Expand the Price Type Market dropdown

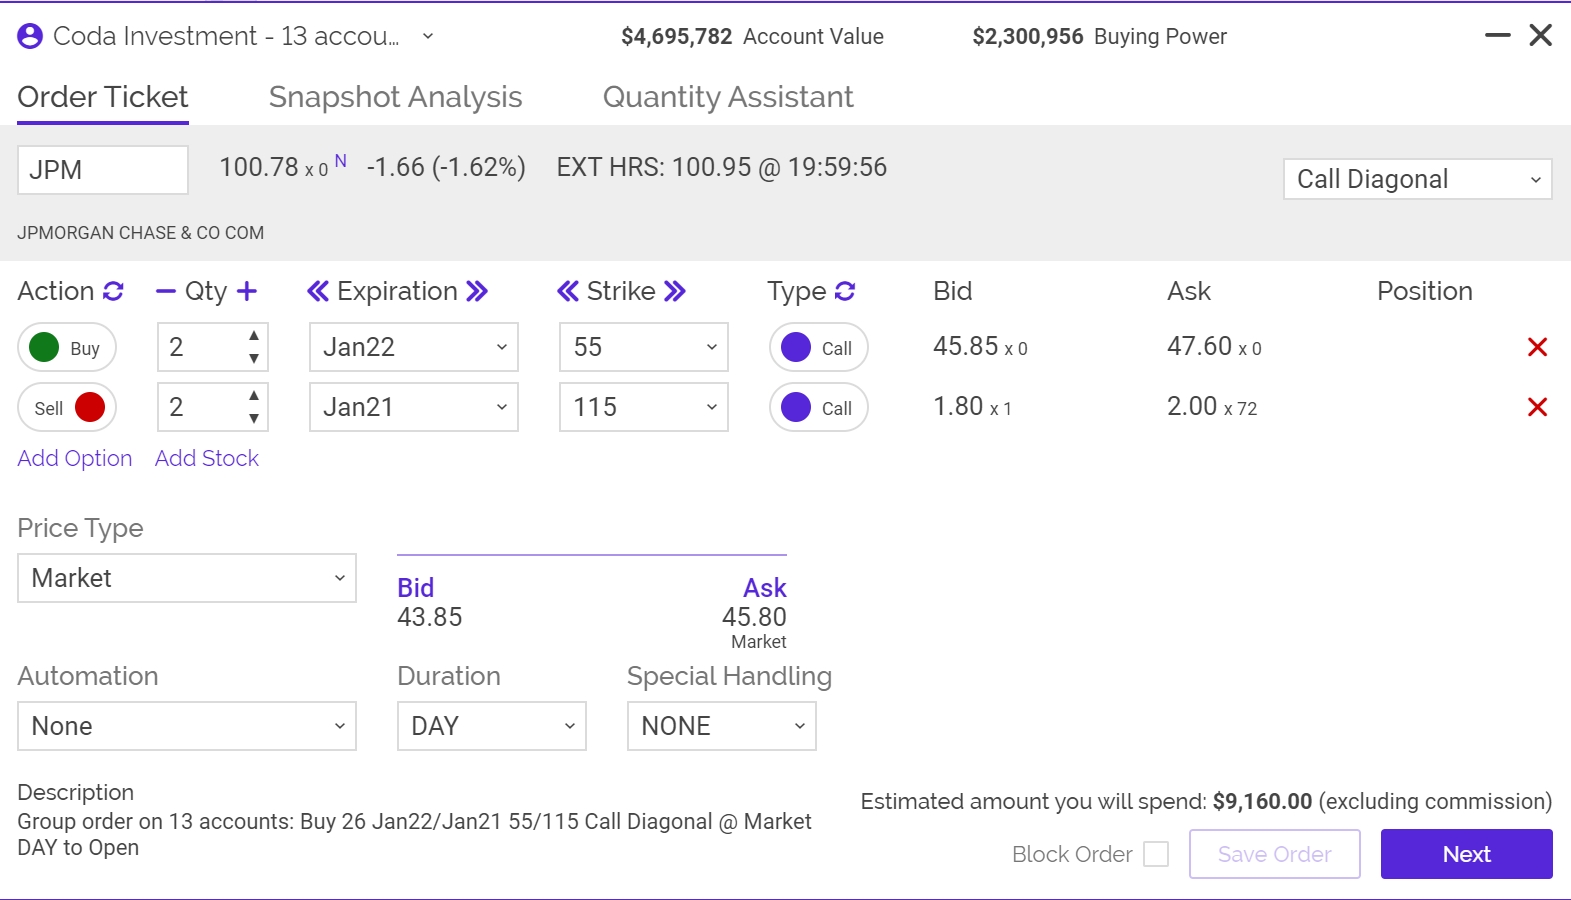click(187, 578)
